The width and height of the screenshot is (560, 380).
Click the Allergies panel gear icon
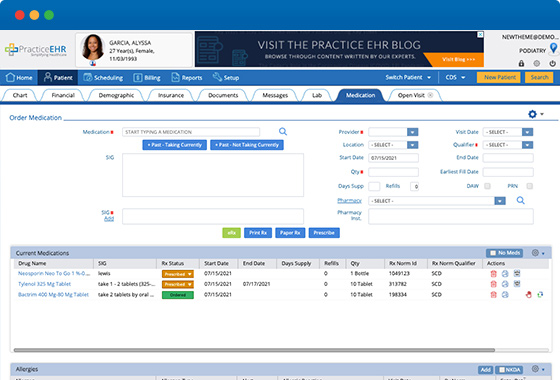coord(535,369)
